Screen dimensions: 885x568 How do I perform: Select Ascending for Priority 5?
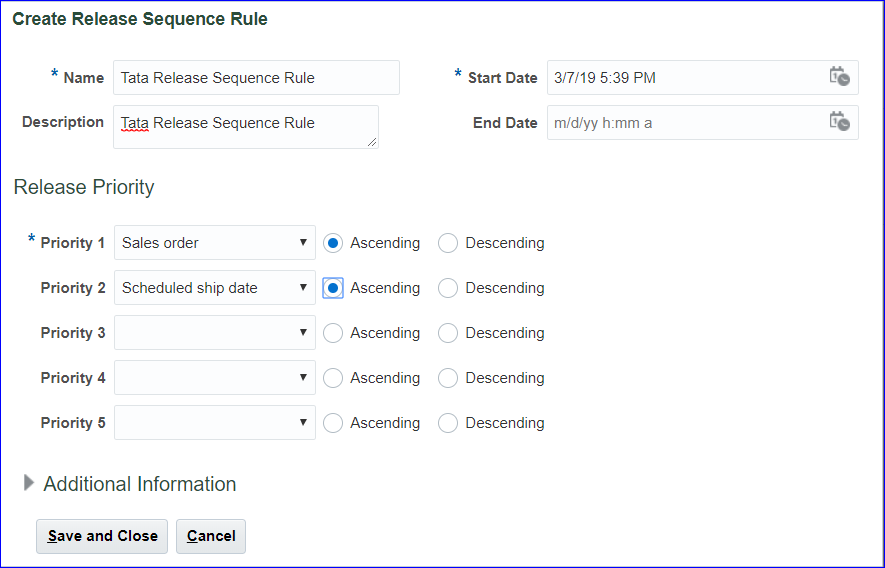[334, 423]
